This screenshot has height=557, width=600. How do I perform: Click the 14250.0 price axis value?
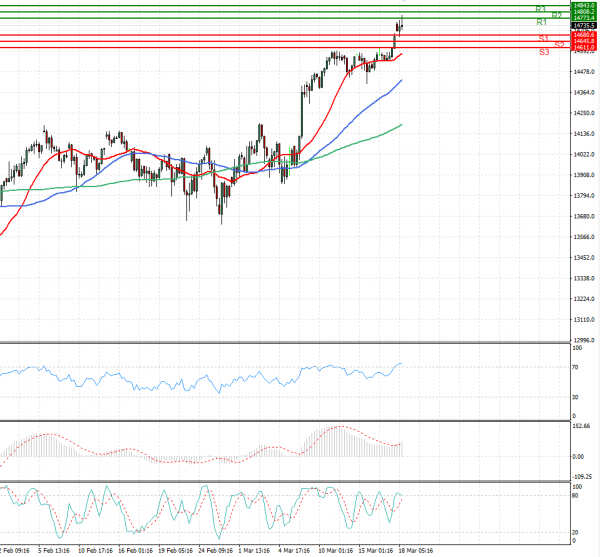pyautogui.click(x=584, y=113)
